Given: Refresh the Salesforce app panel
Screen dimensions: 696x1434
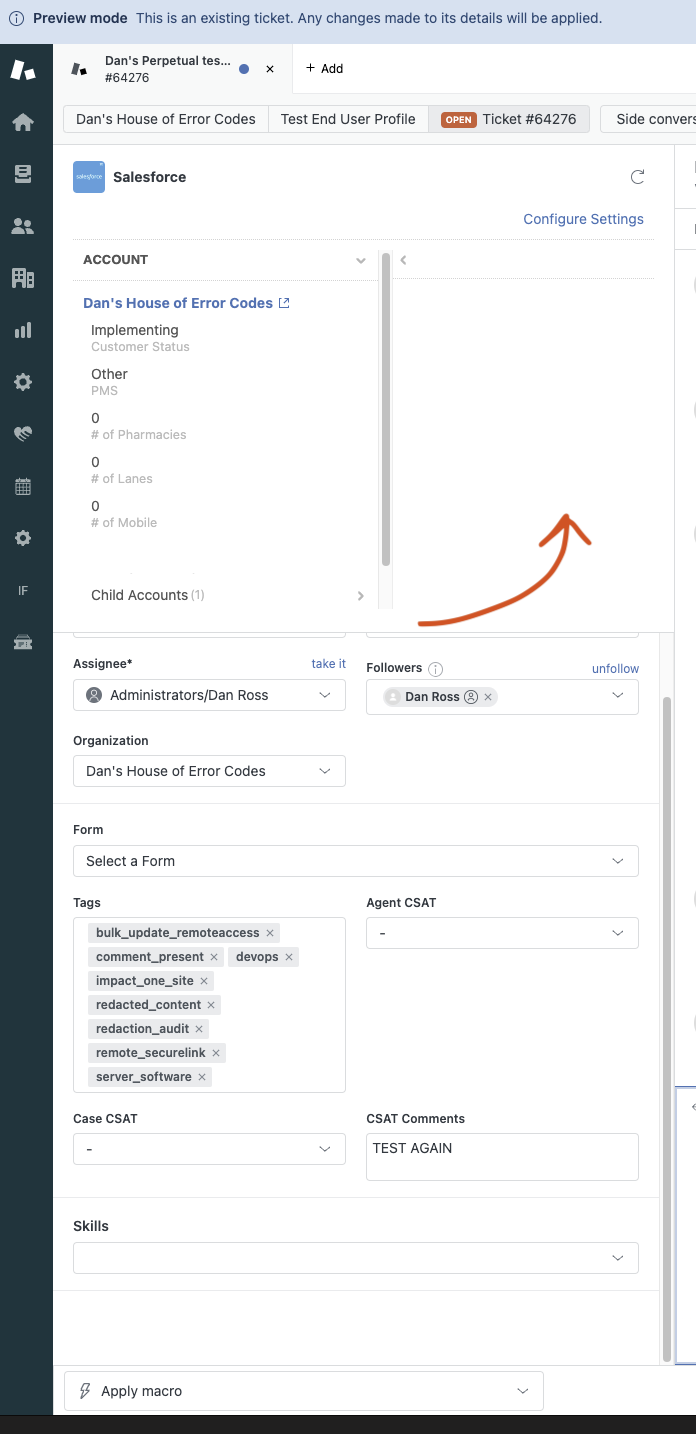Looking at the screenshot, I should click(637, 177).
